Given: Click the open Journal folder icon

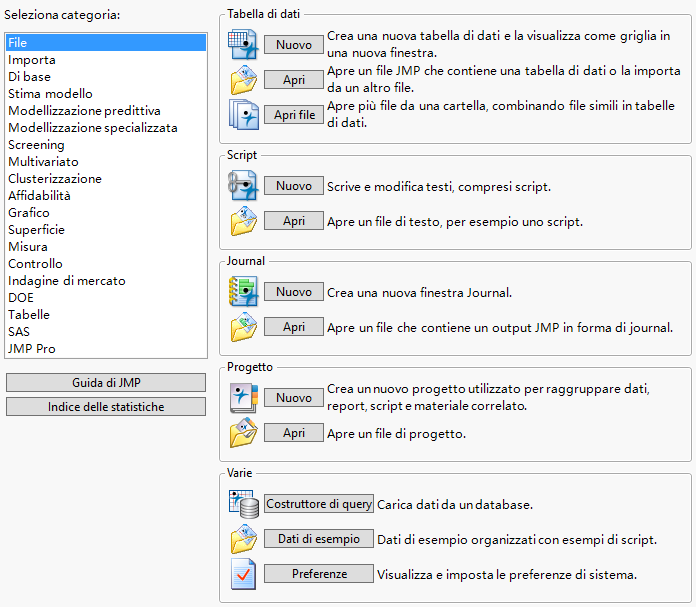Looking at the screenshot, I should tap(243, 327).
